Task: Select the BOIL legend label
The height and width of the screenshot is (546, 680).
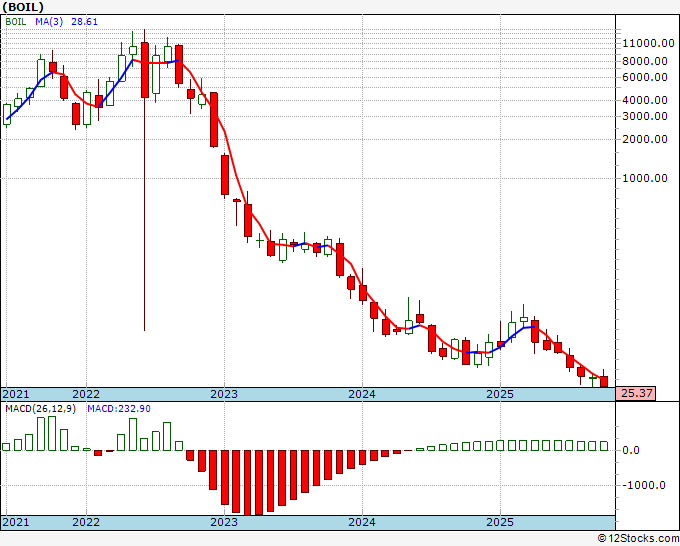Action: 16,22
